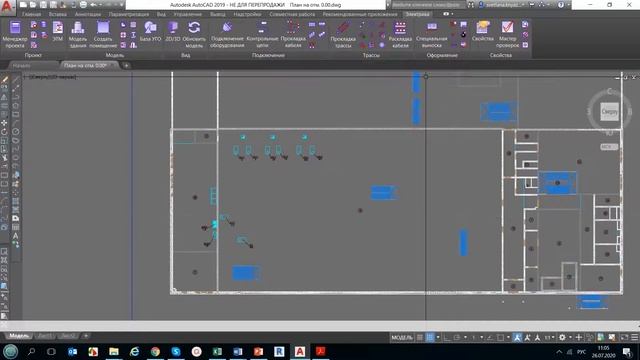Screen dimensions: 640x360
Task: Click the ЭТМ ribbon icon
Action: tap(58, 31)
